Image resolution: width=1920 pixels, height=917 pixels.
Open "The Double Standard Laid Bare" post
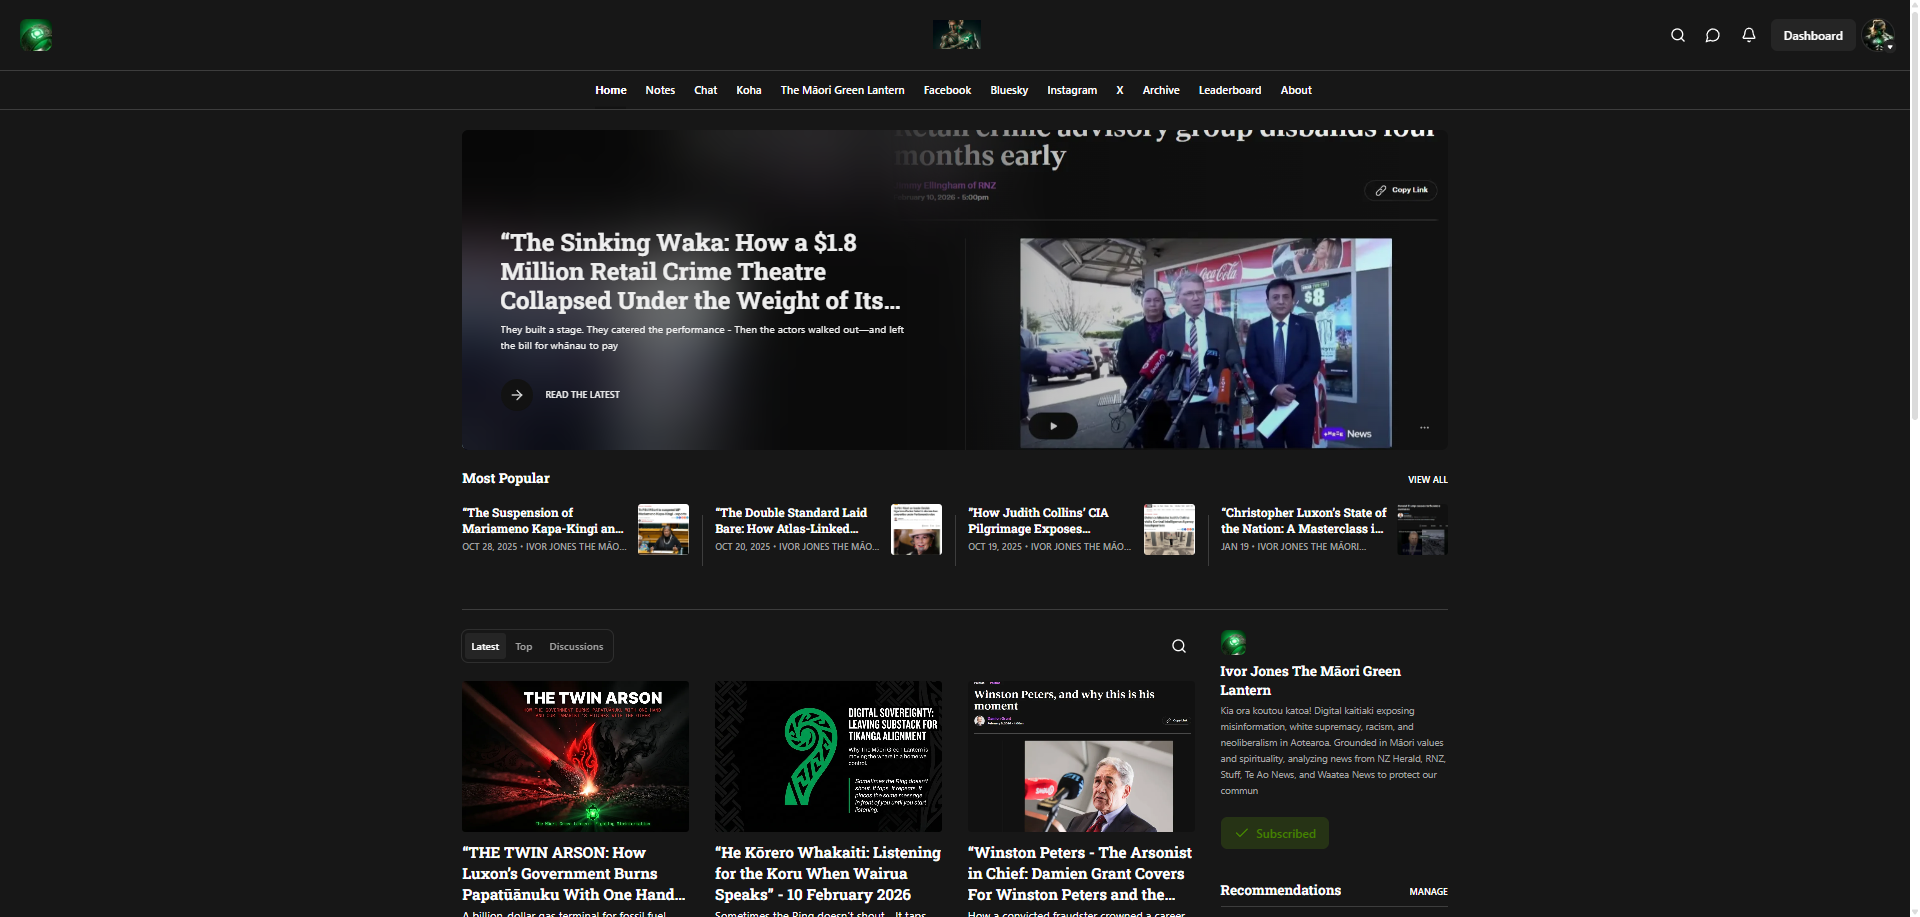[x=792, y=521]
